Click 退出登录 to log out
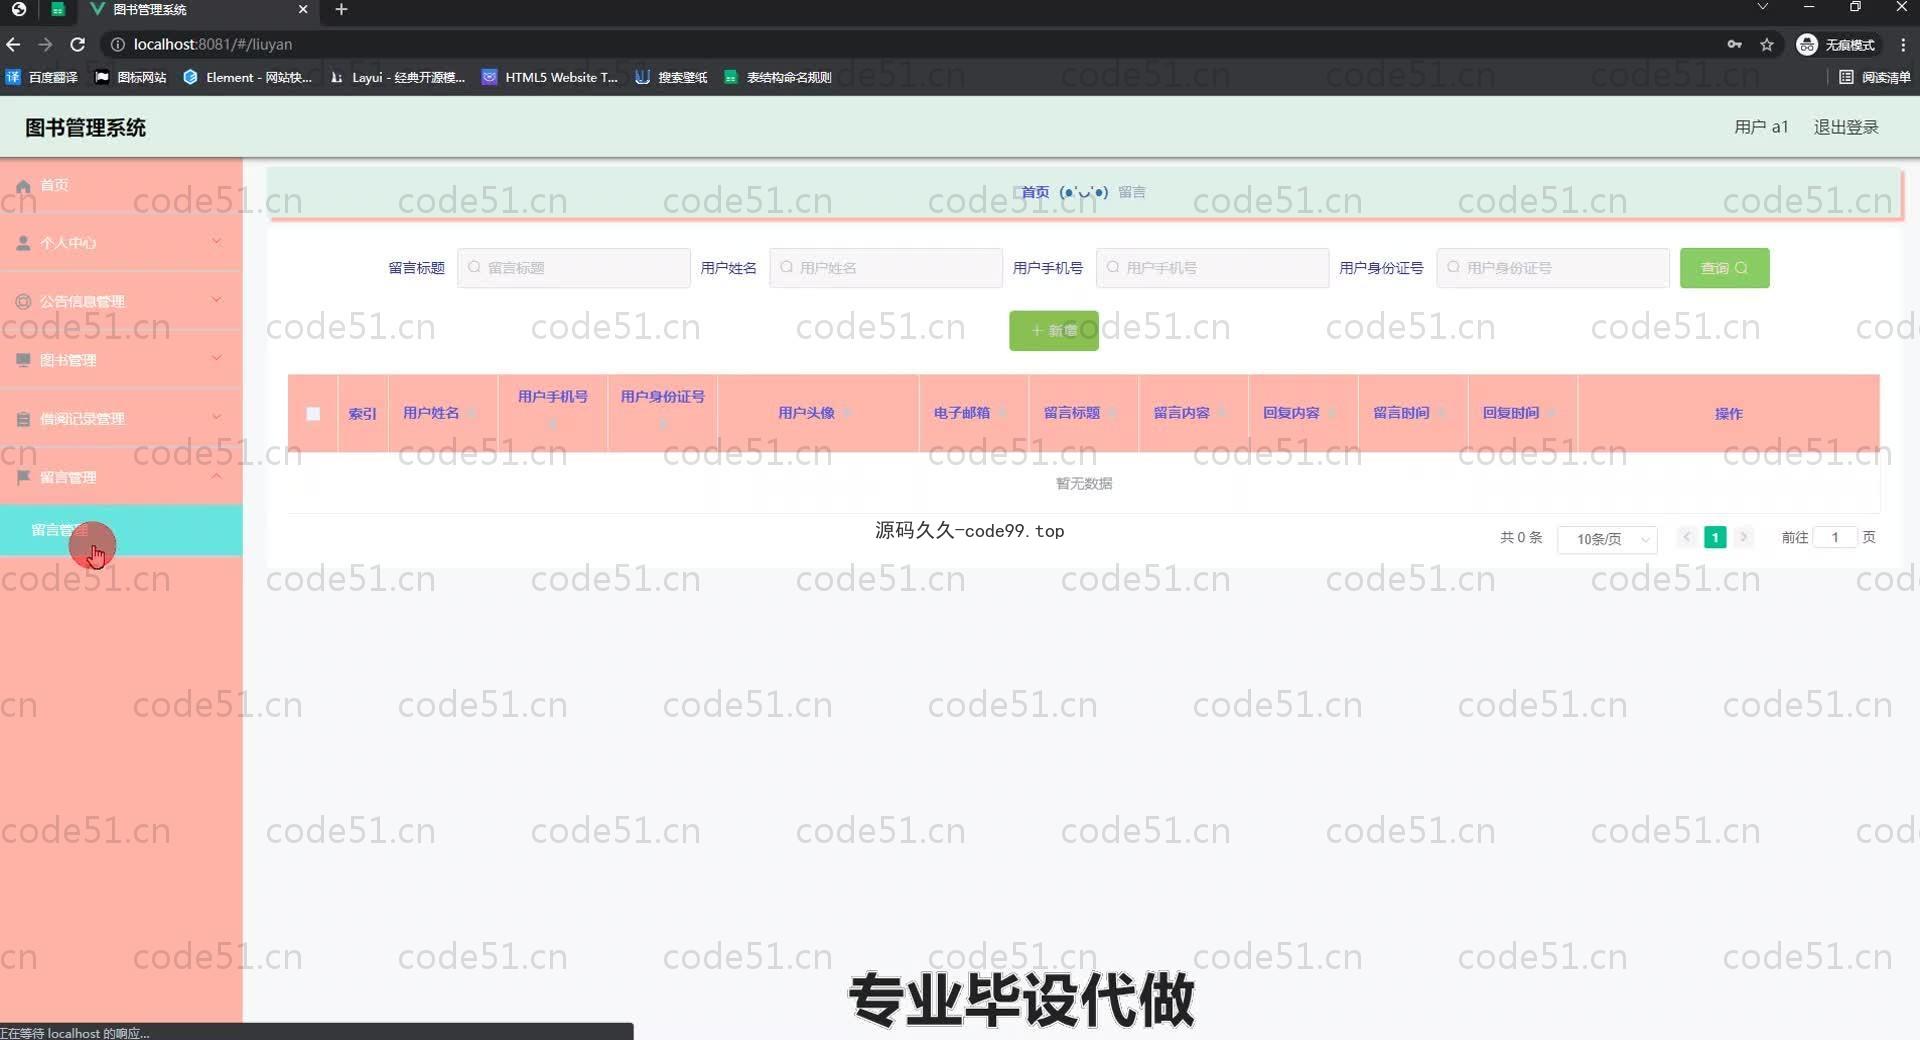Viewport: 1920px width, 1040px height. pyautogui.click(x=1846, y=127)
